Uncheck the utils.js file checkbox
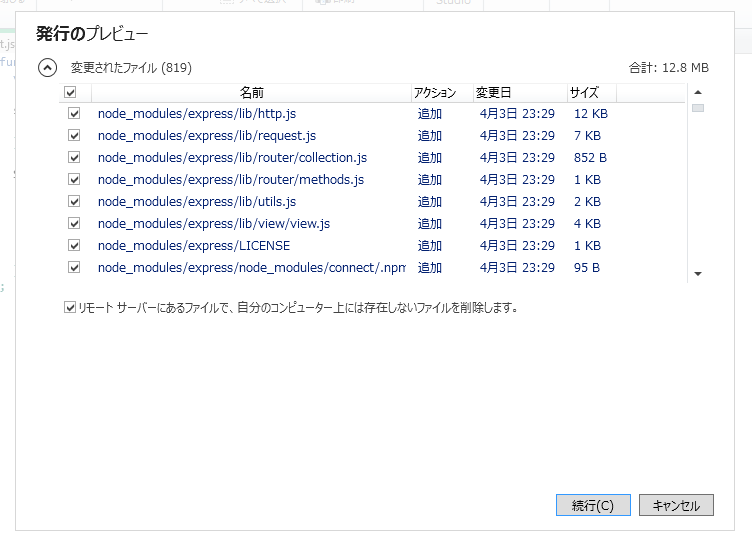This screenshot has height=542, width=752. 74,201
